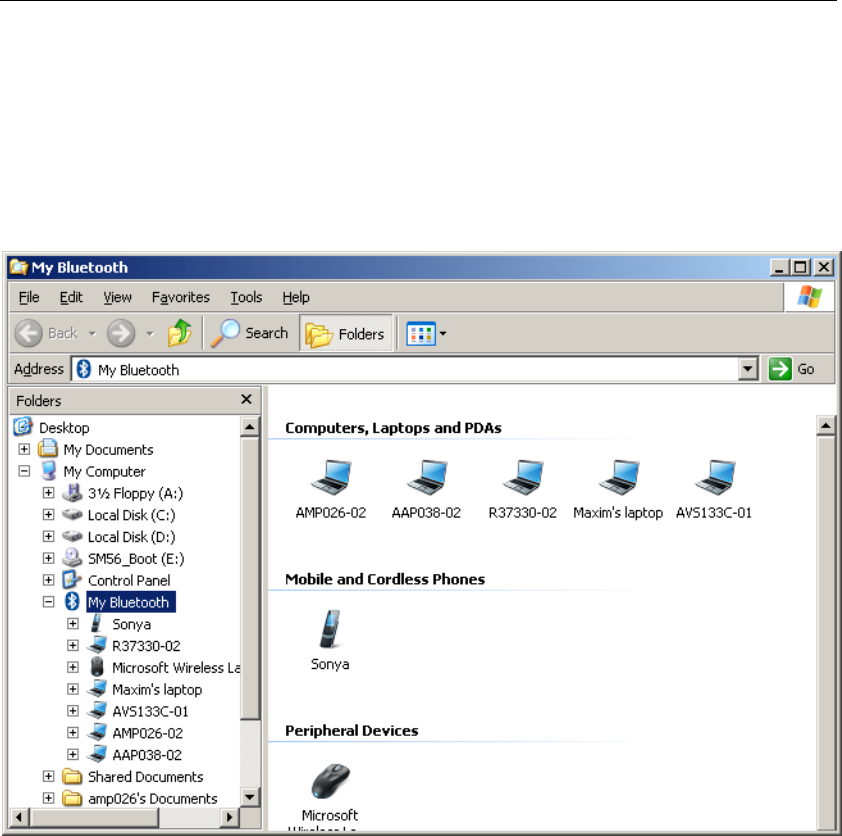Select Microsoft Wireless device in folder tree
842x836 pixels.
[x=176, y=668]
